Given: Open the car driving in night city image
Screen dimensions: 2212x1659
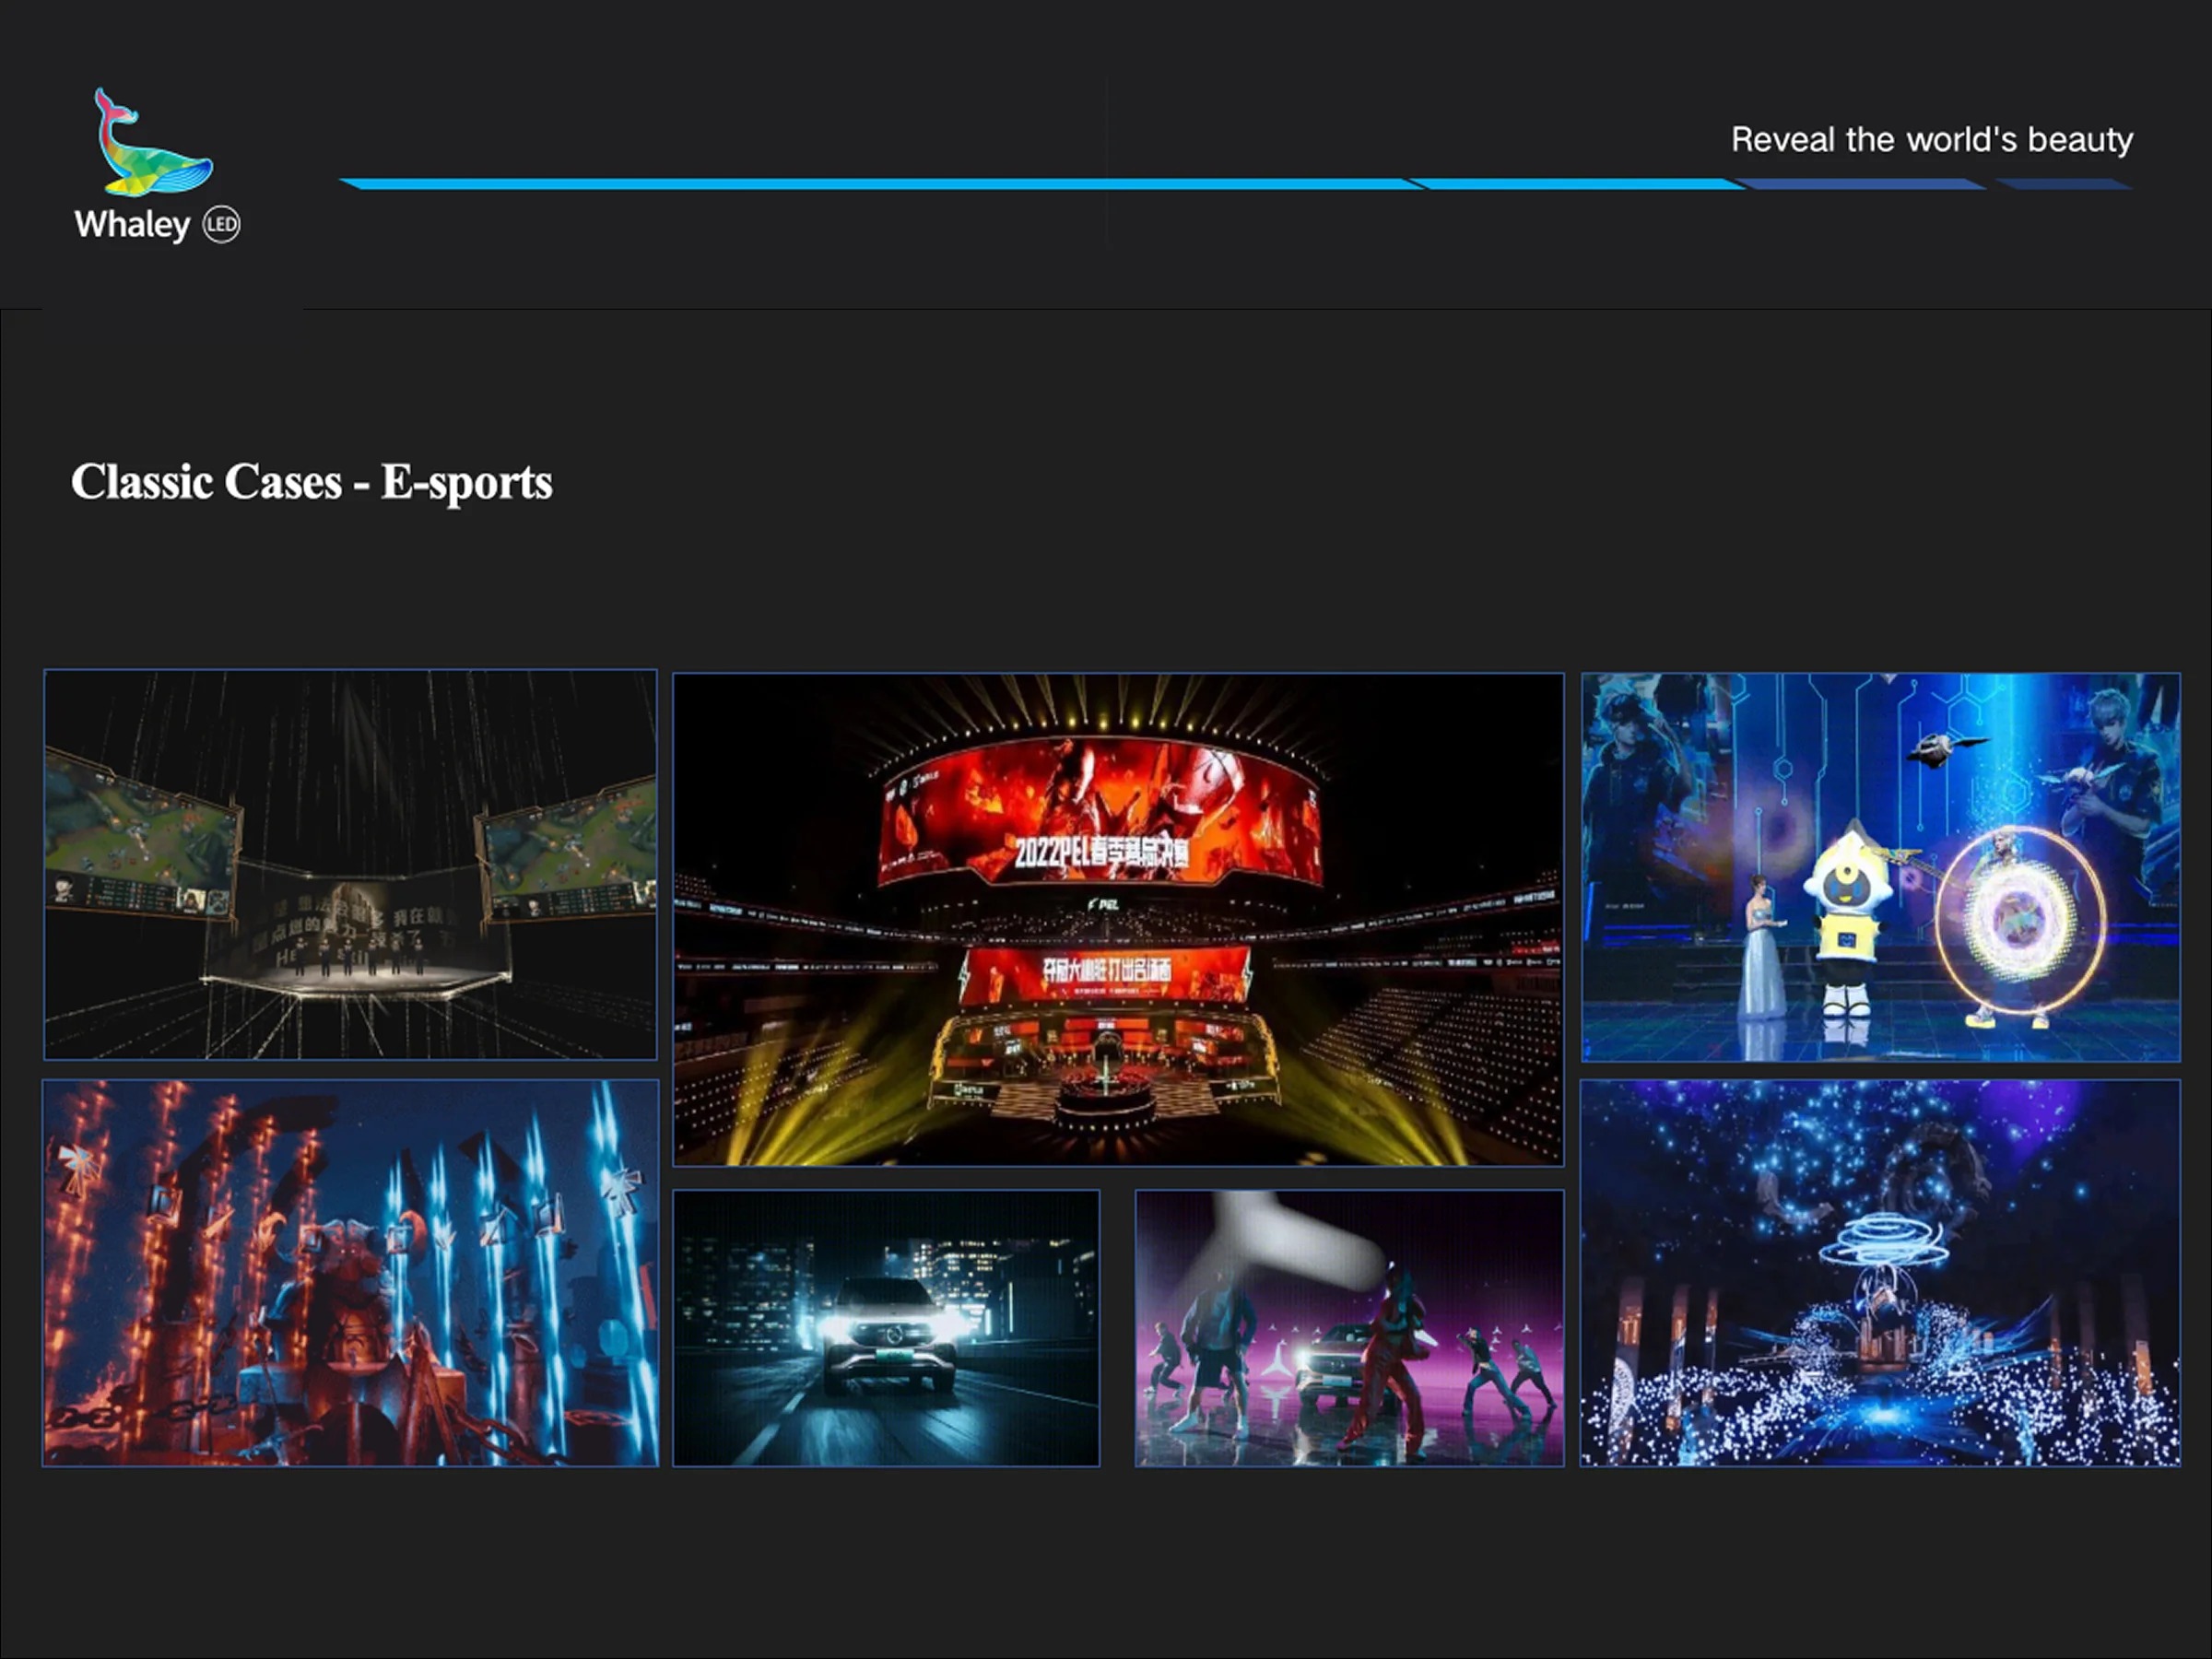Looking at the screenshot, I should (885, 1327).
